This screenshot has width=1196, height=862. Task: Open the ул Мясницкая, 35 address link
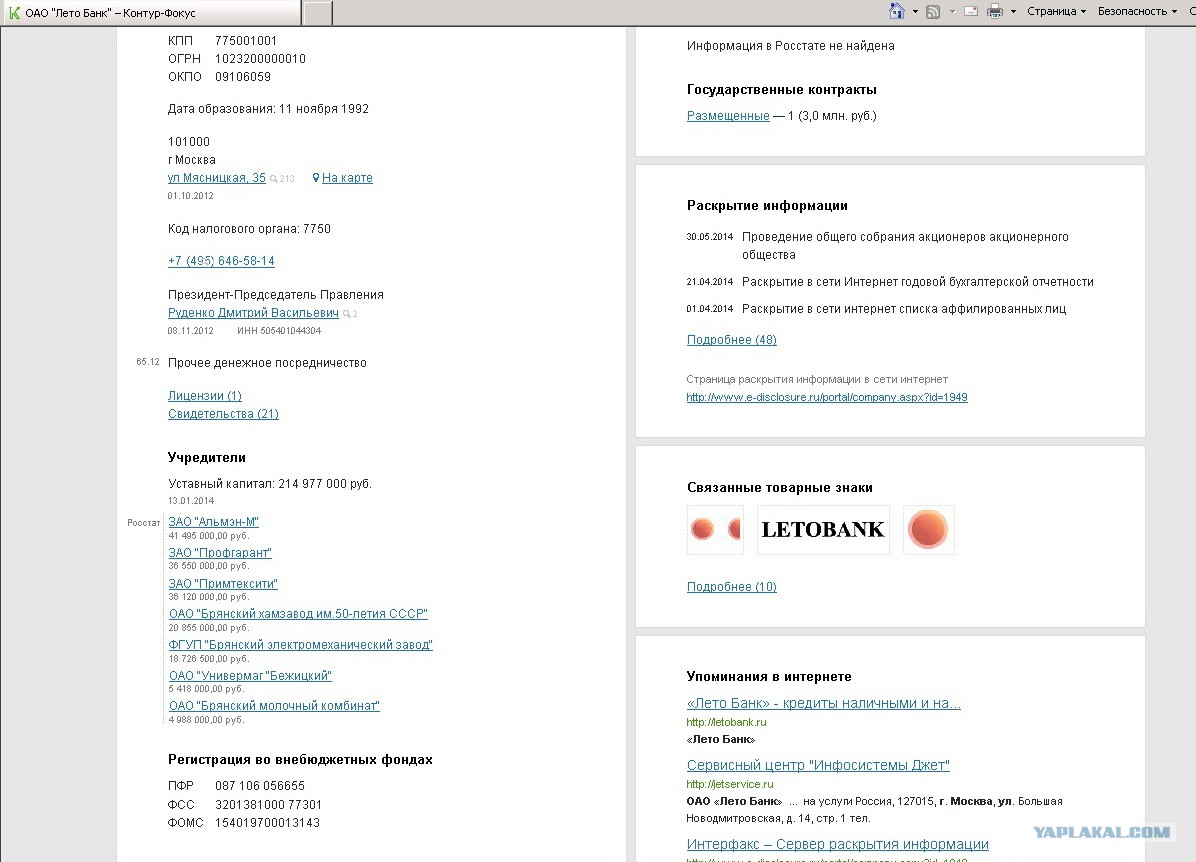(x=217, y=178)
